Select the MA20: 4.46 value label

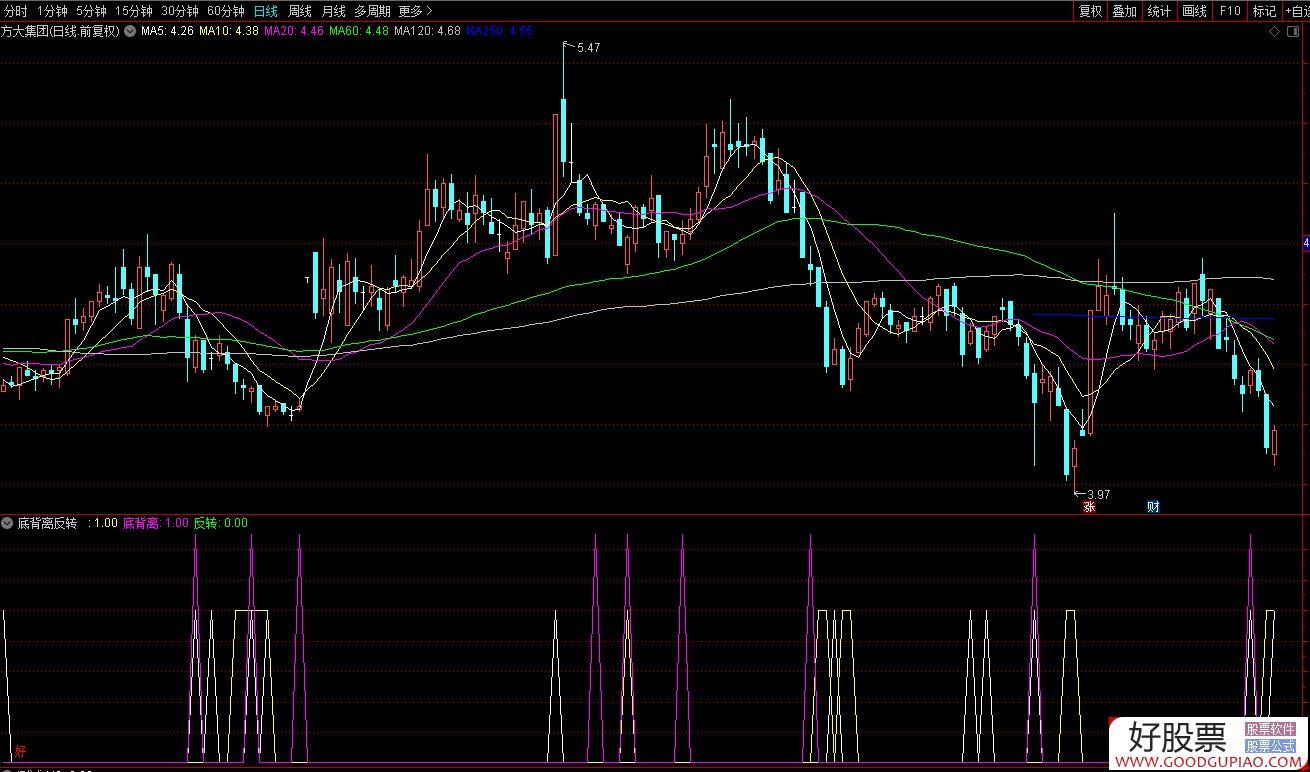coord(294,31)
